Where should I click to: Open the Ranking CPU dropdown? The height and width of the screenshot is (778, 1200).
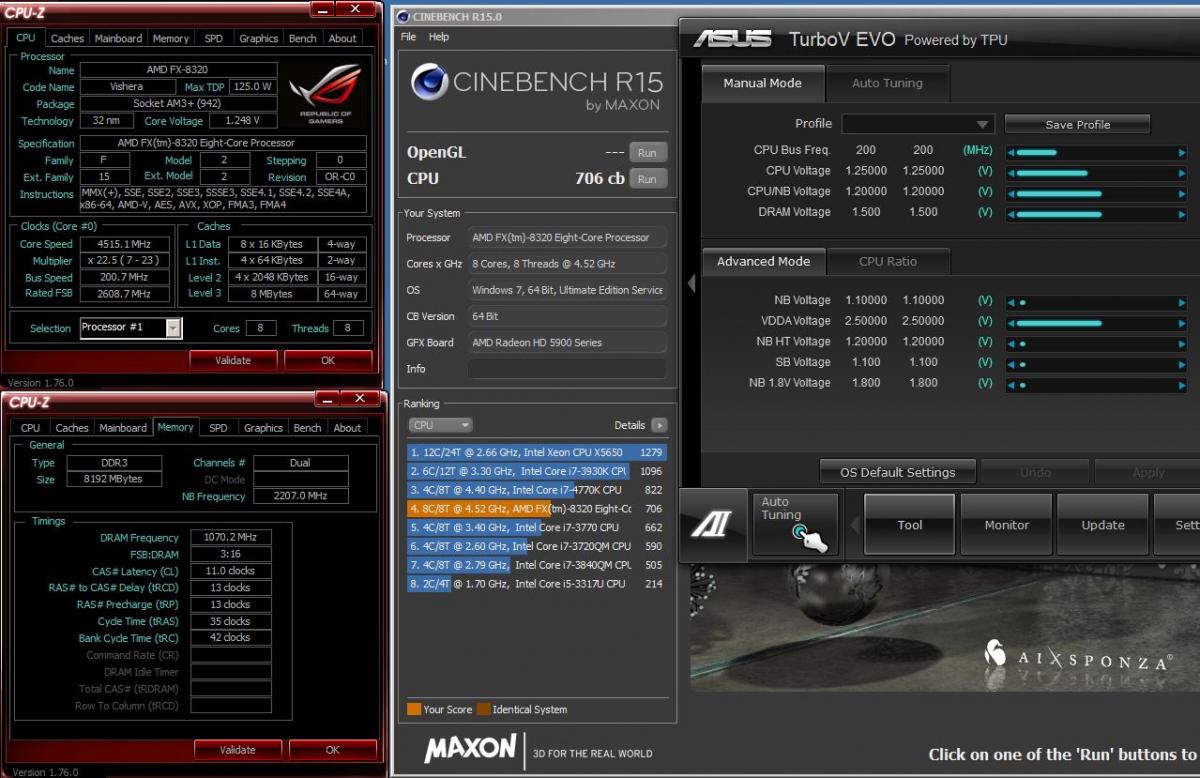[440, 425]
